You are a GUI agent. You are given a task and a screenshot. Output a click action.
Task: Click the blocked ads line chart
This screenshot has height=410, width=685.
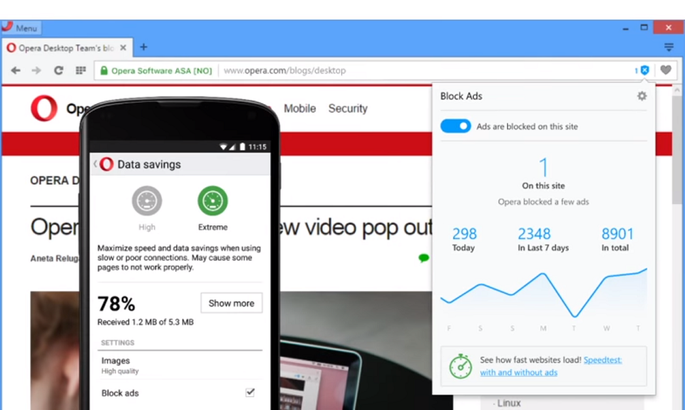click(543, 293)
